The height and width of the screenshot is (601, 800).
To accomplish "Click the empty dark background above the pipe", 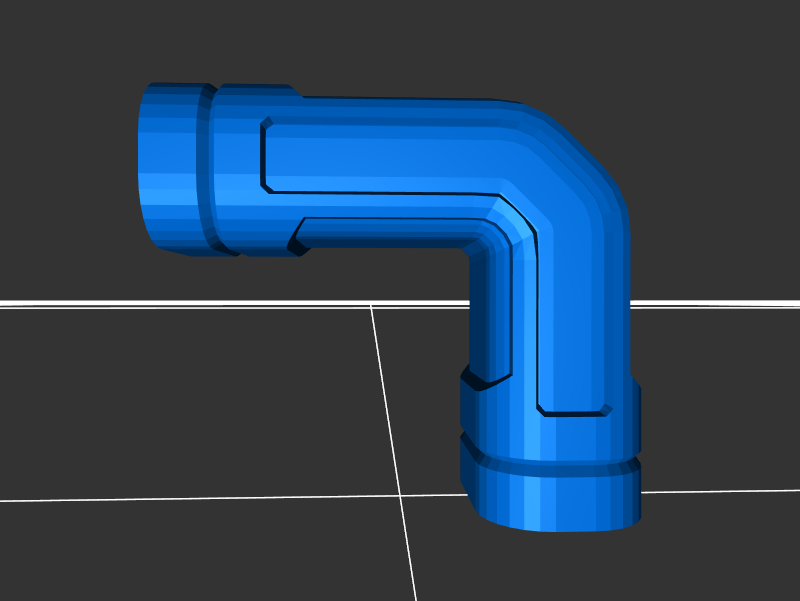I will pos(400,40).
